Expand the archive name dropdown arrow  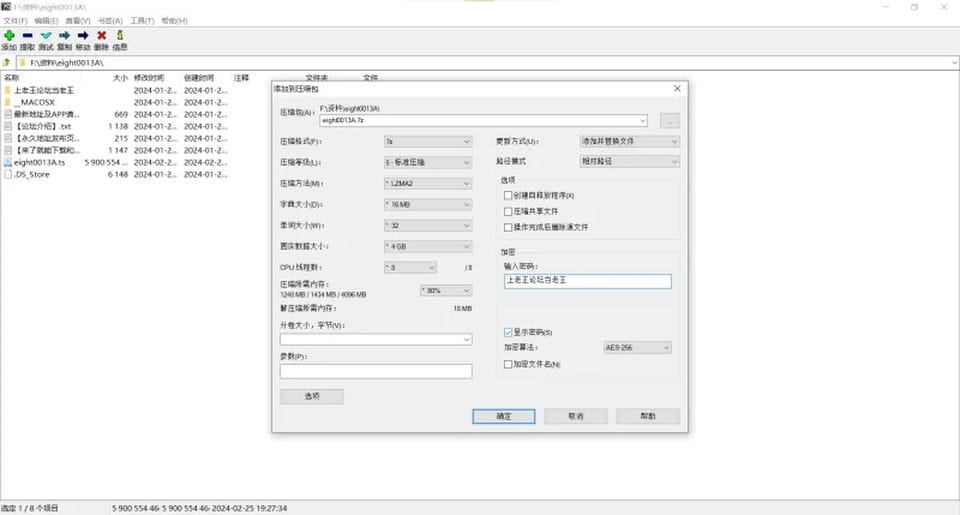[642, 121]
